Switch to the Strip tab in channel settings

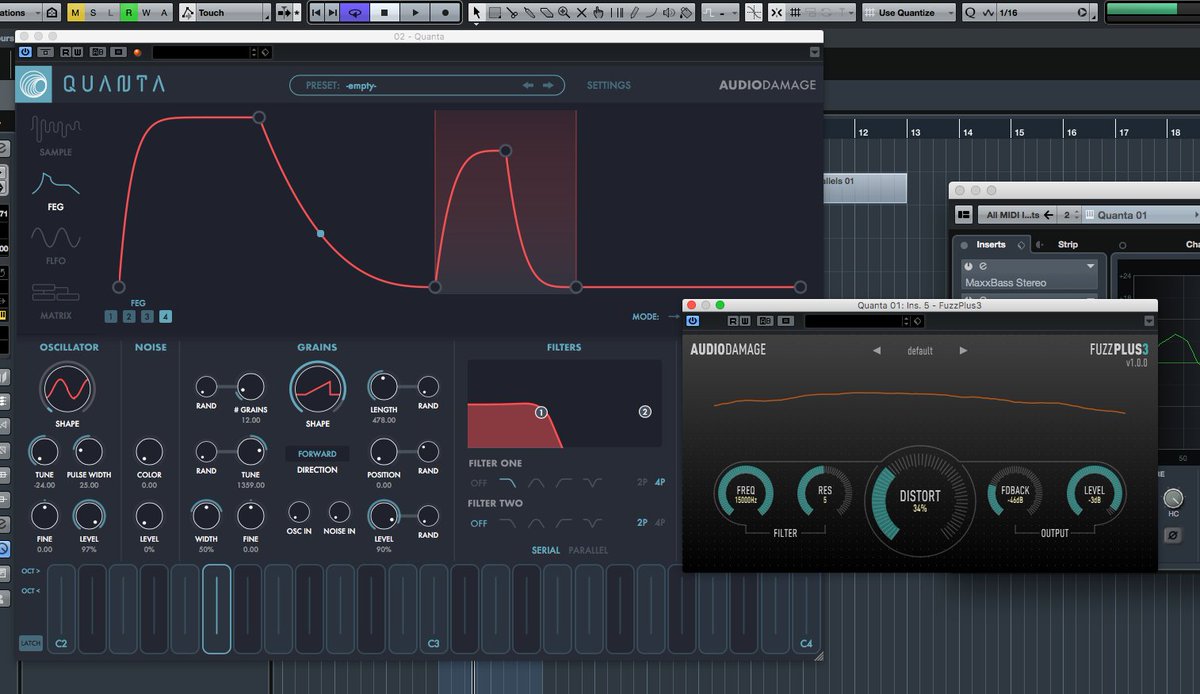[1068, 244]
